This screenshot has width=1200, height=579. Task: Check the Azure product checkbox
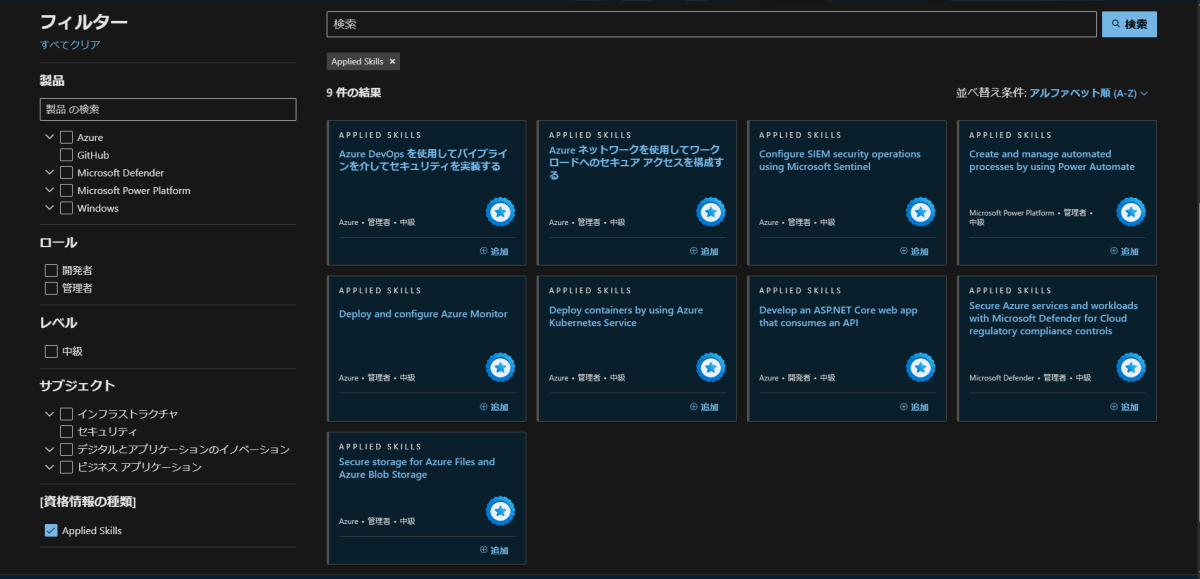tap(67, 137)
